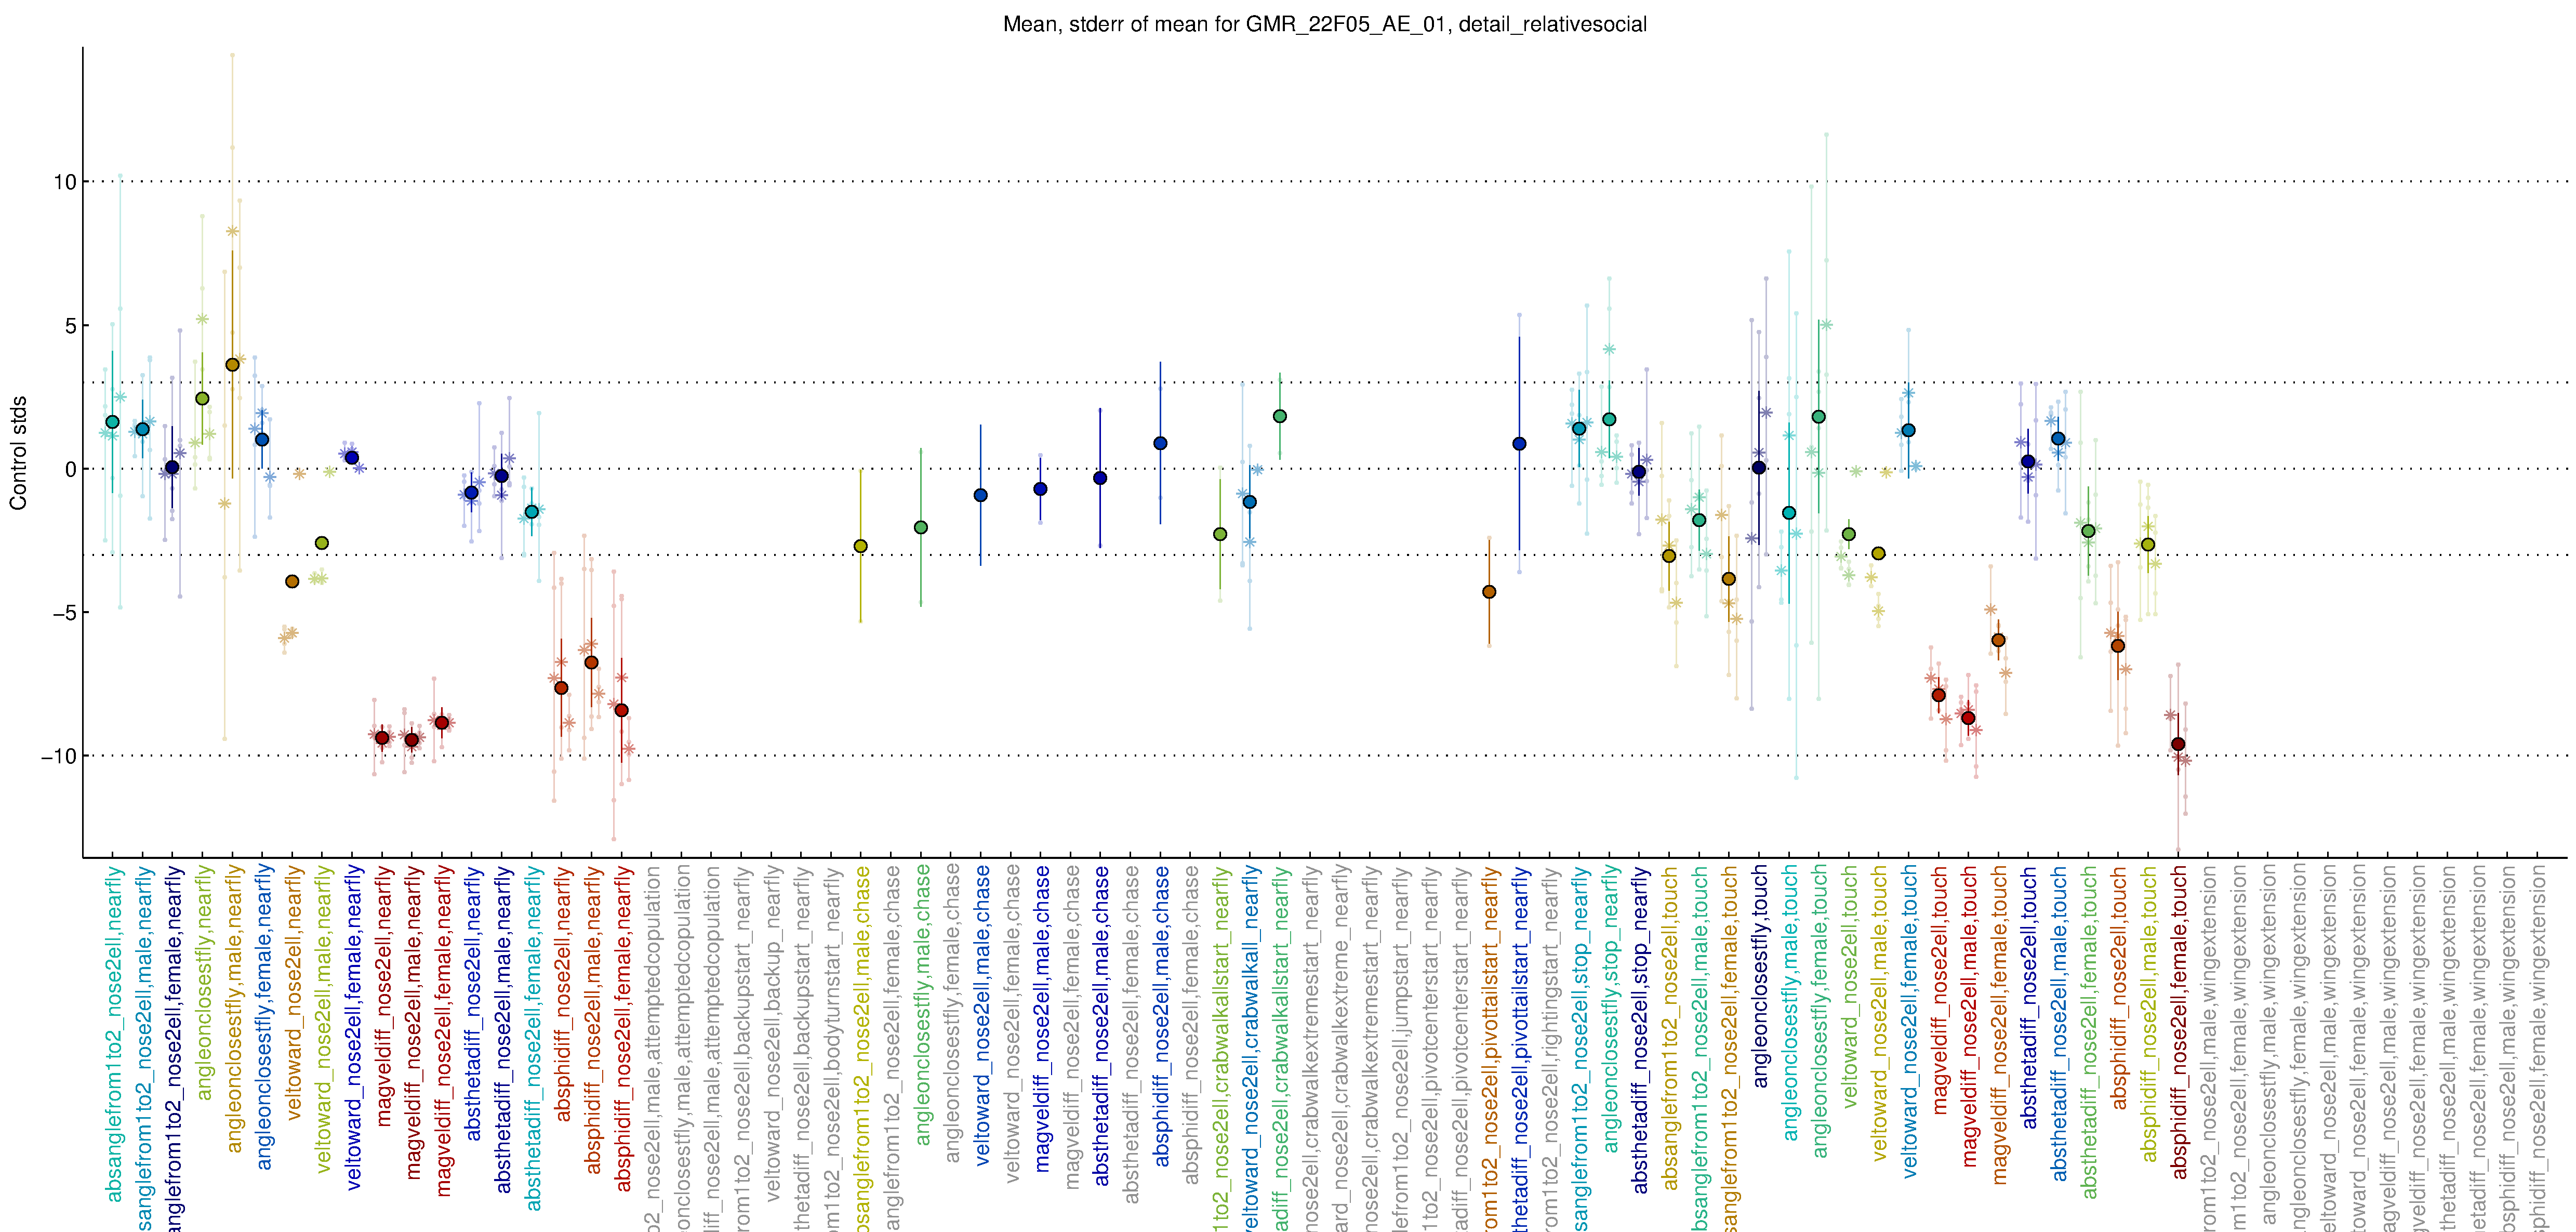This screenshot has width=2576, height=1232.
Task: Select the x-label 'absphidiff_nose2ell,nearfly'
Action: [563, 994]
